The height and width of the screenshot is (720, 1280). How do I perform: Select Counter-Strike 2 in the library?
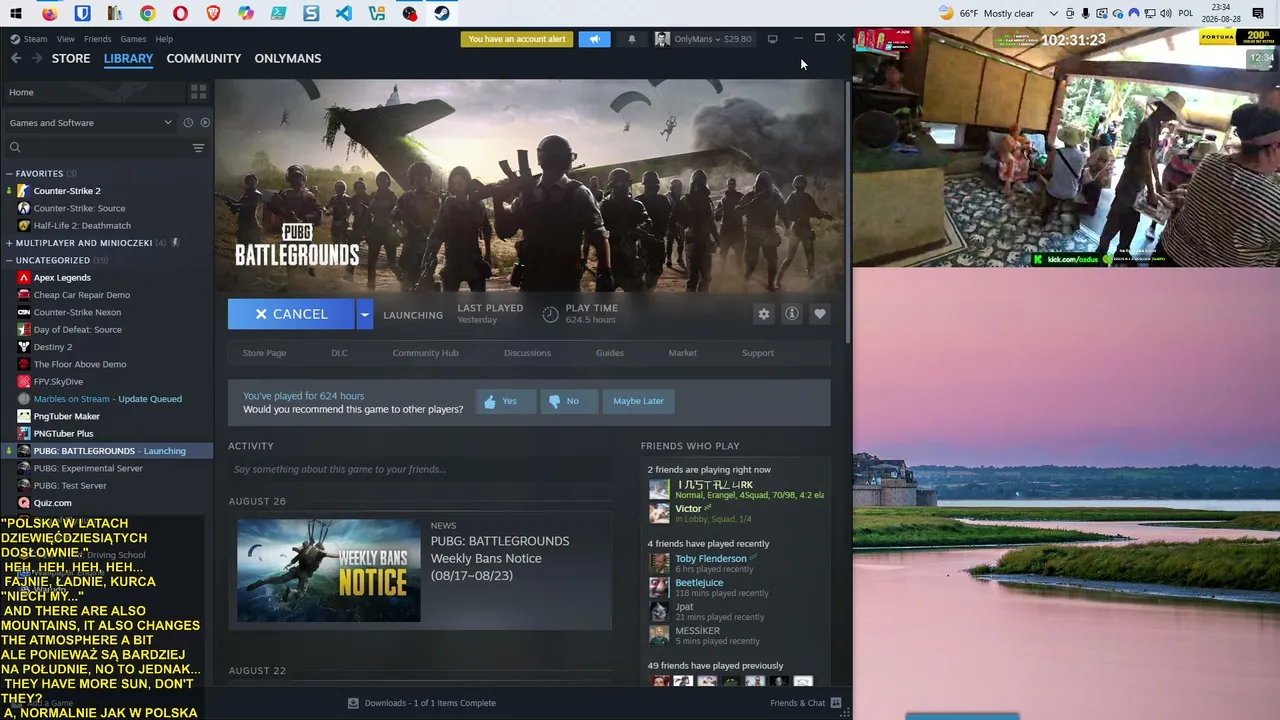[67, 191]
